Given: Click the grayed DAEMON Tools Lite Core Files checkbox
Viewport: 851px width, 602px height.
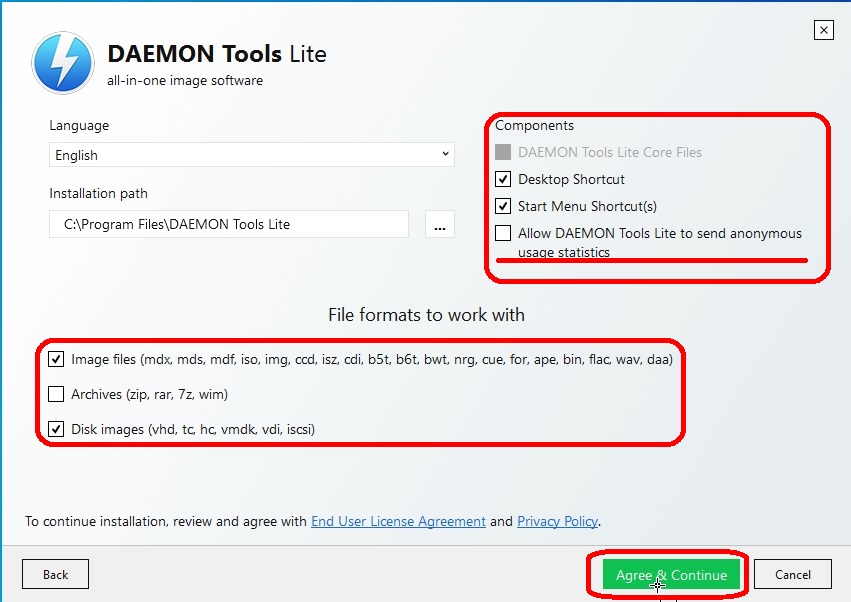Looking at the screenshot, I should click(503, 152).
